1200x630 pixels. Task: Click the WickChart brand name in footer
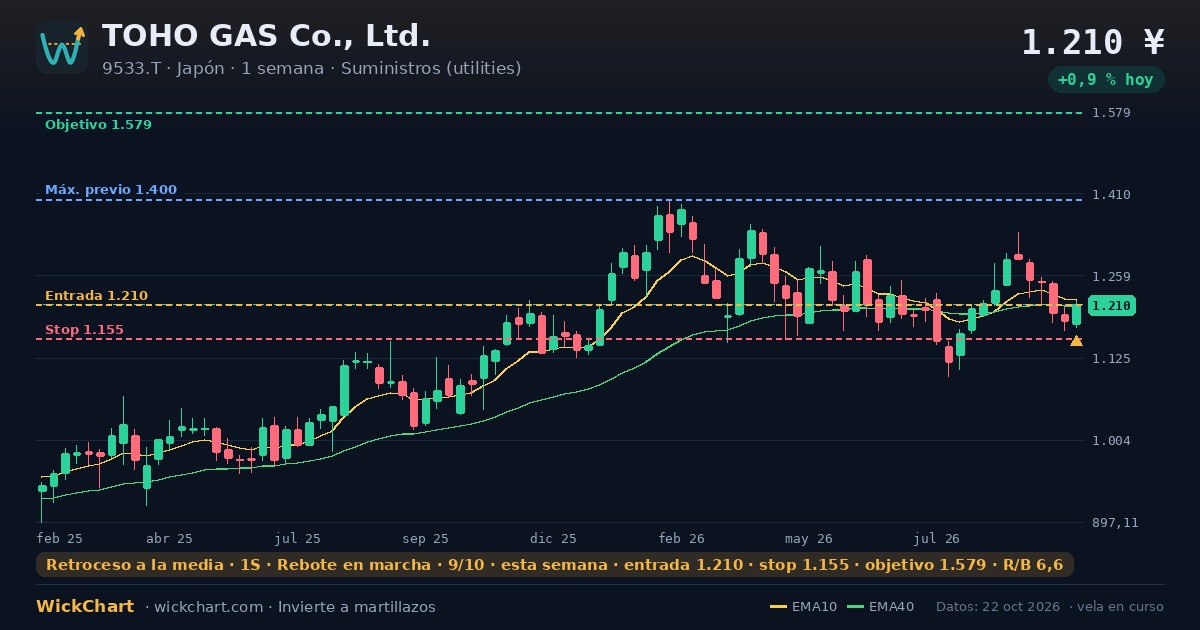point(85,607)
